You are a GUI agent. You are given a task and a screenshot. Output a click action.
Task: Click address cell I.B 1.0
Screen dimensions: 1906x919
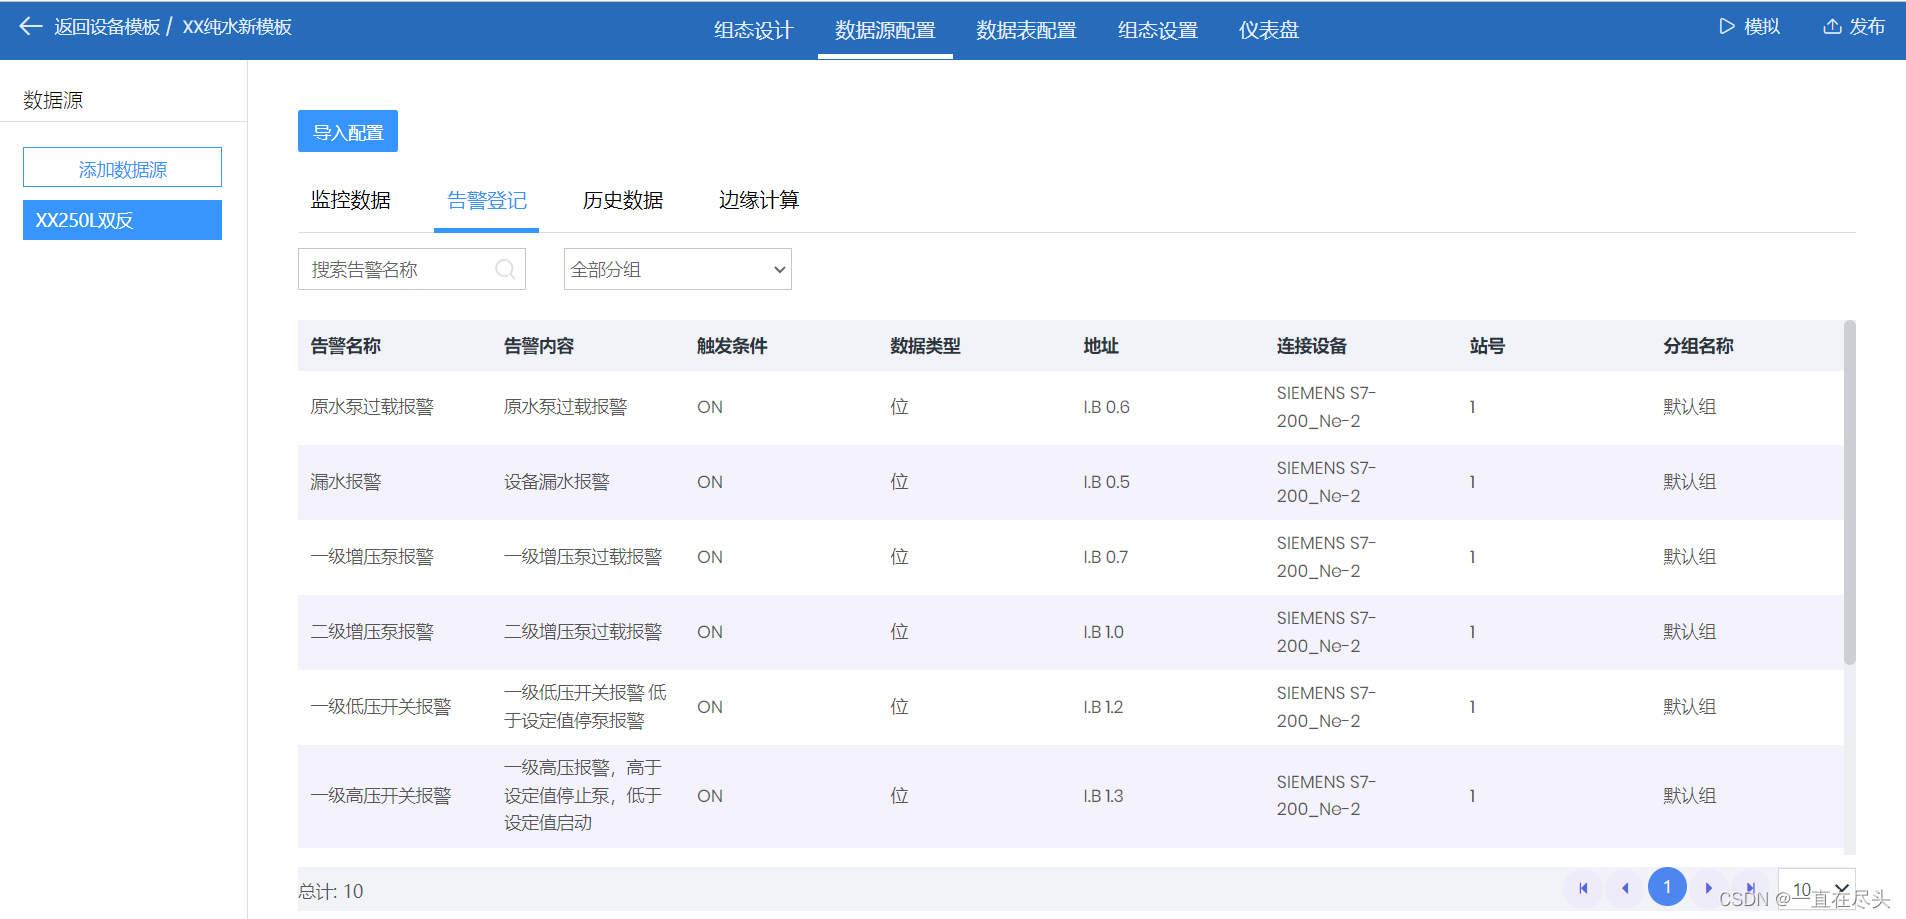(x=1103, y=632)
